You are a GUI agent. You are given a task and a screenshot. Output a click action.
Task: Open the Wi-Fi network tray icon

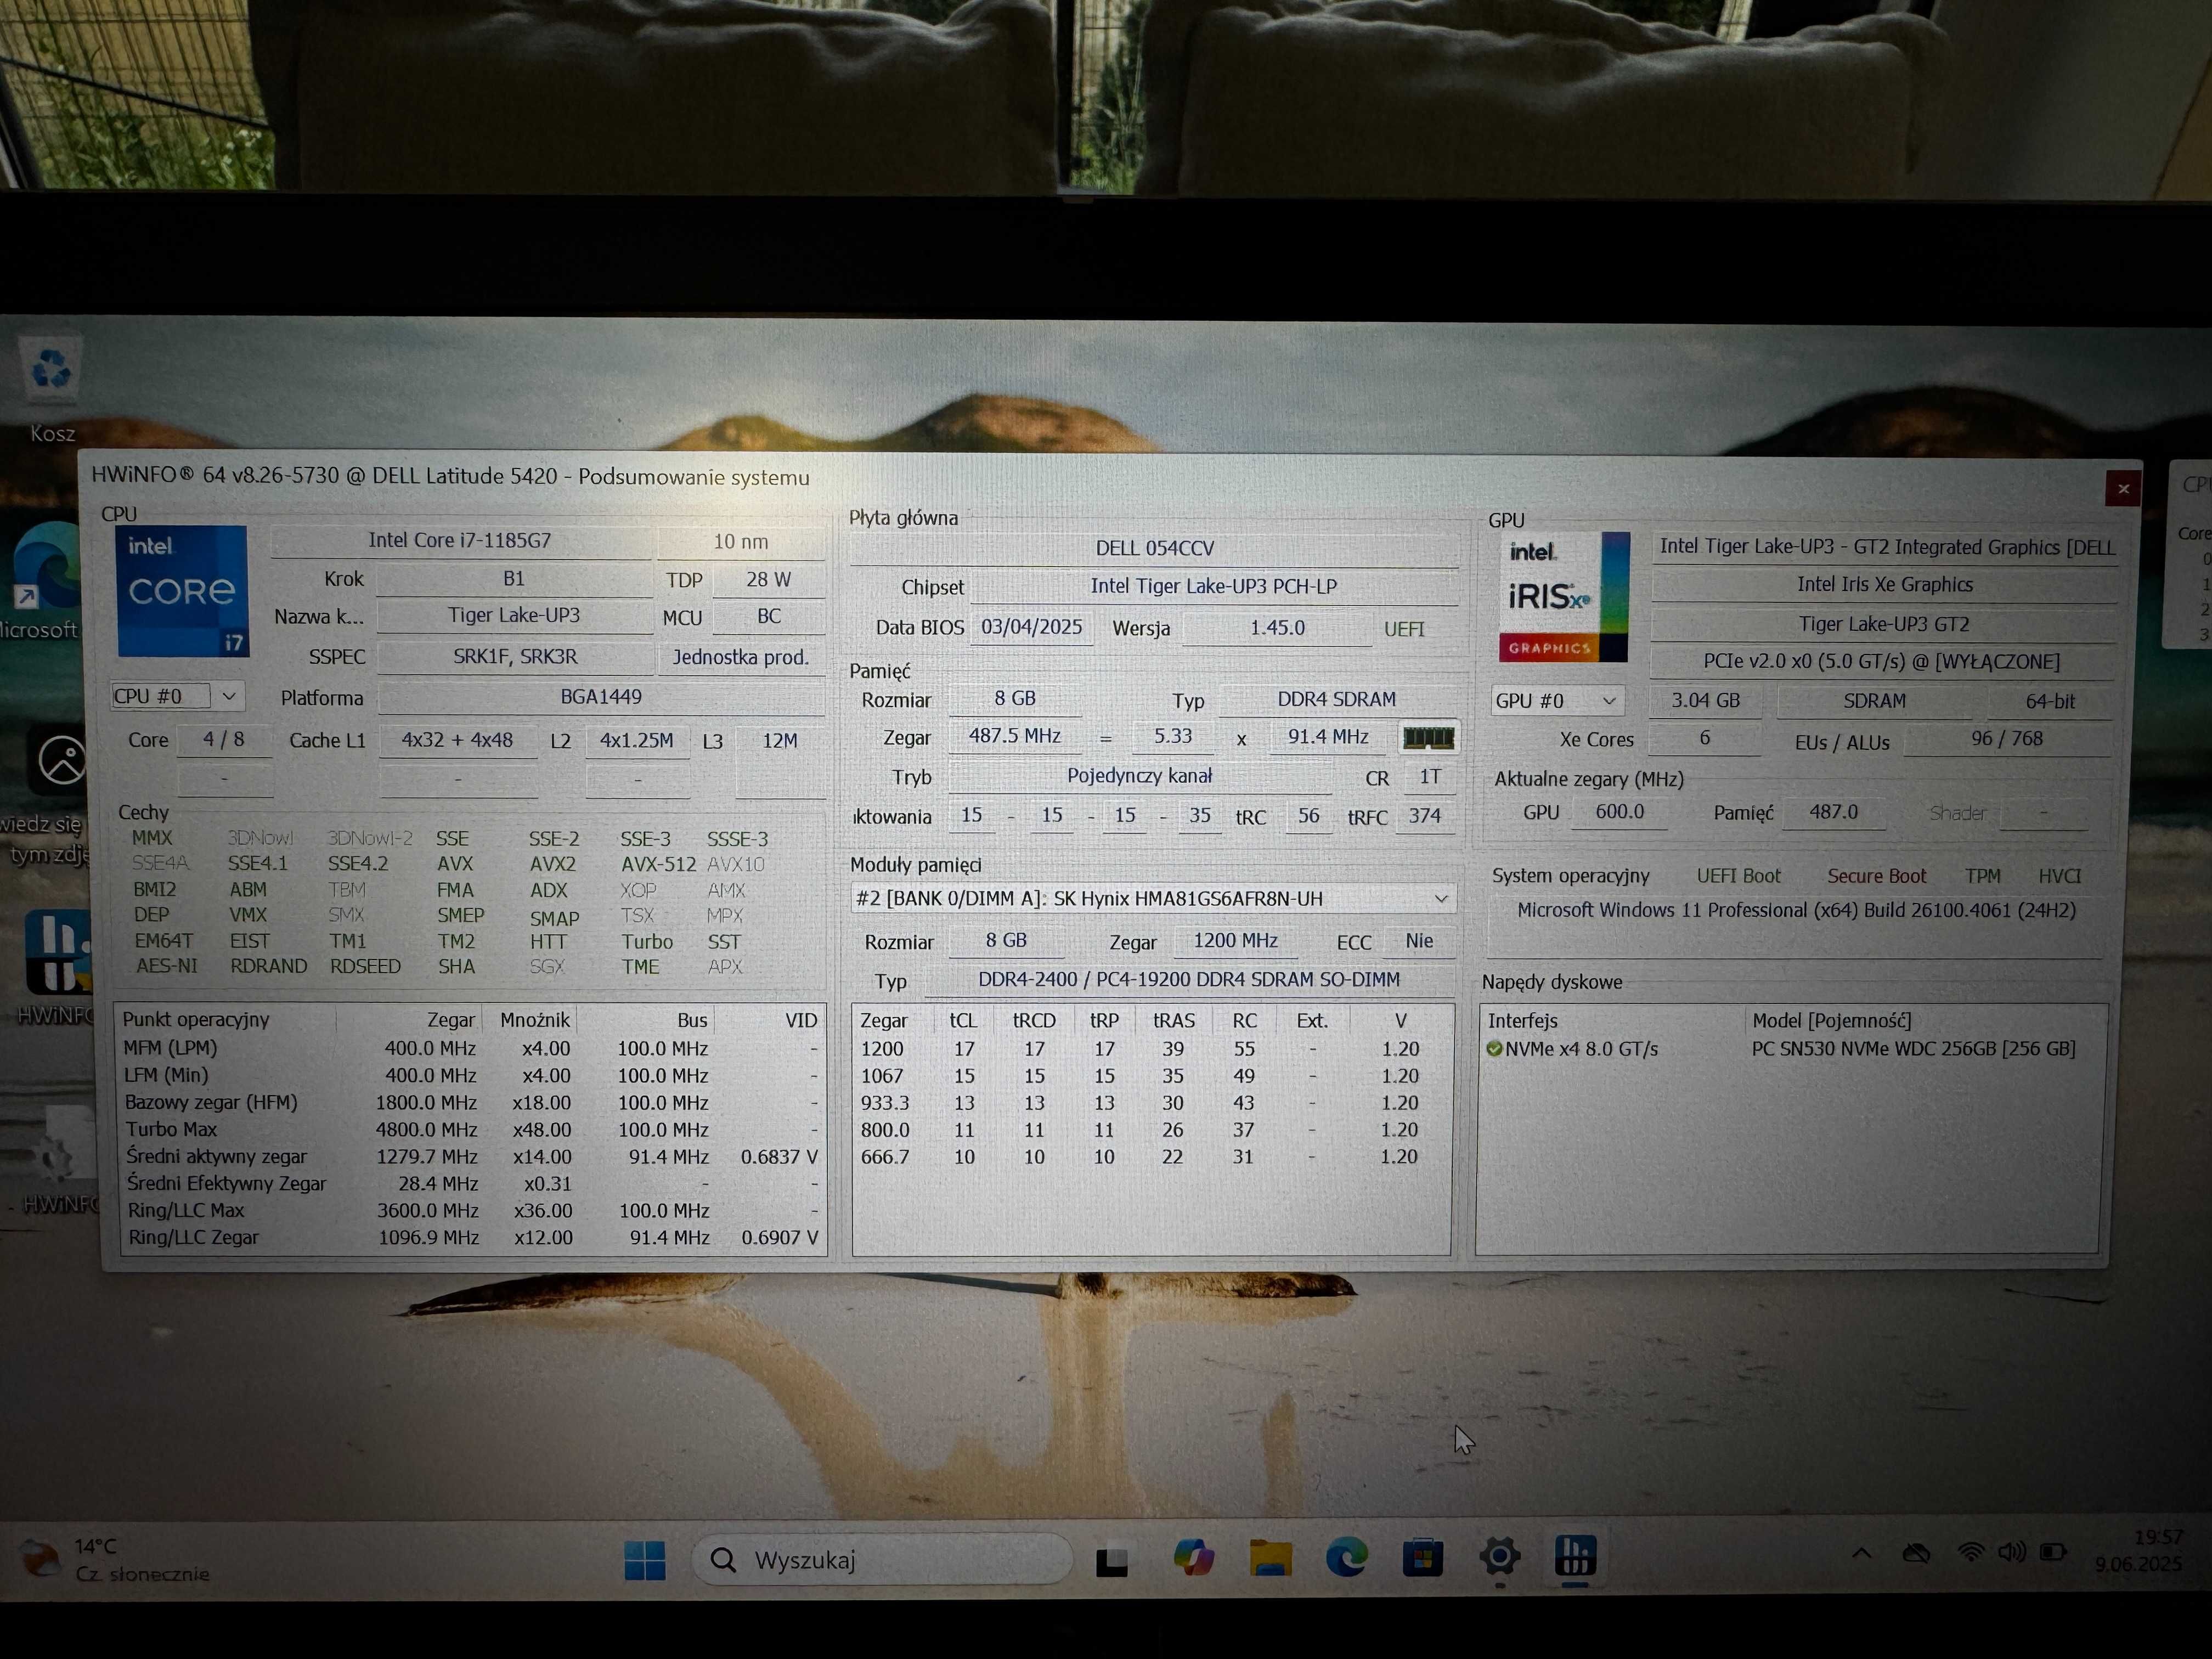pyautogui.click(x=1970, y=1552)
